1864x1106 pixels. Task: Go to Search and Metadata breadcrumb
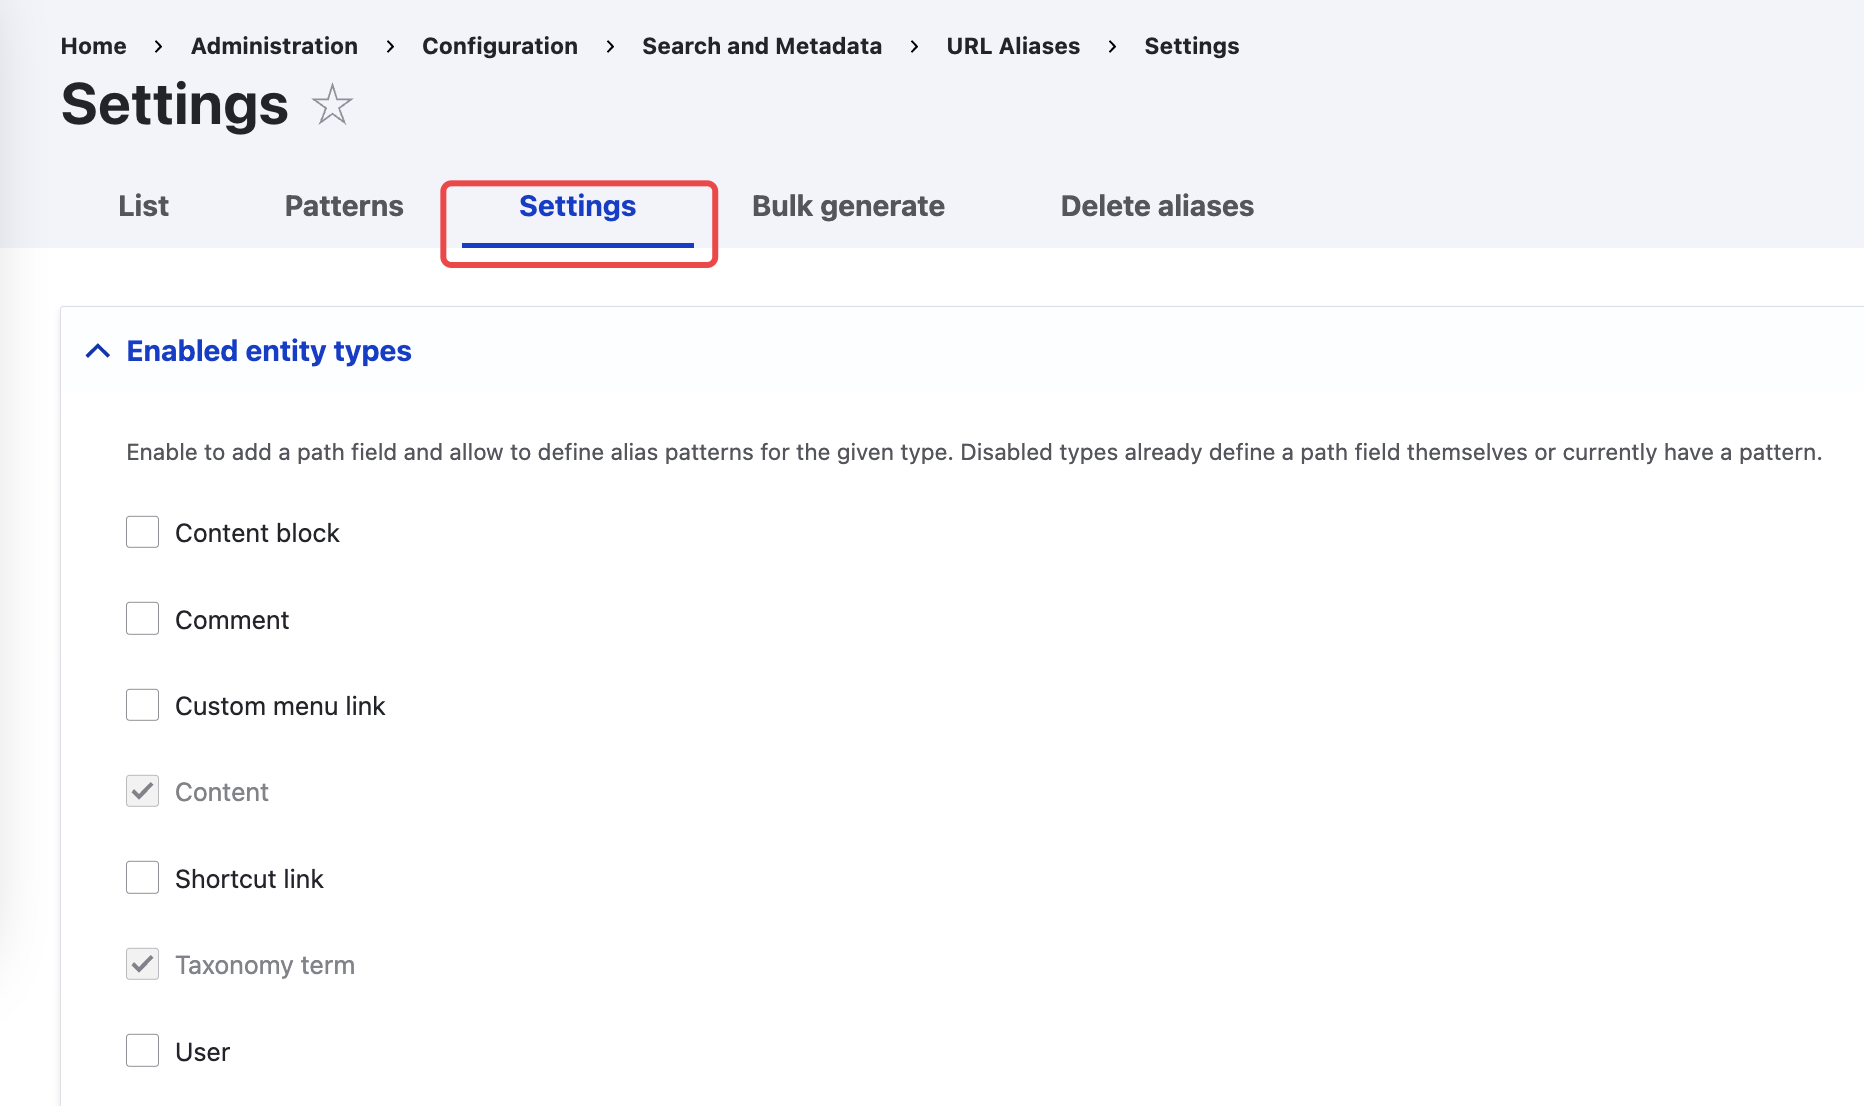click(762, 46)
